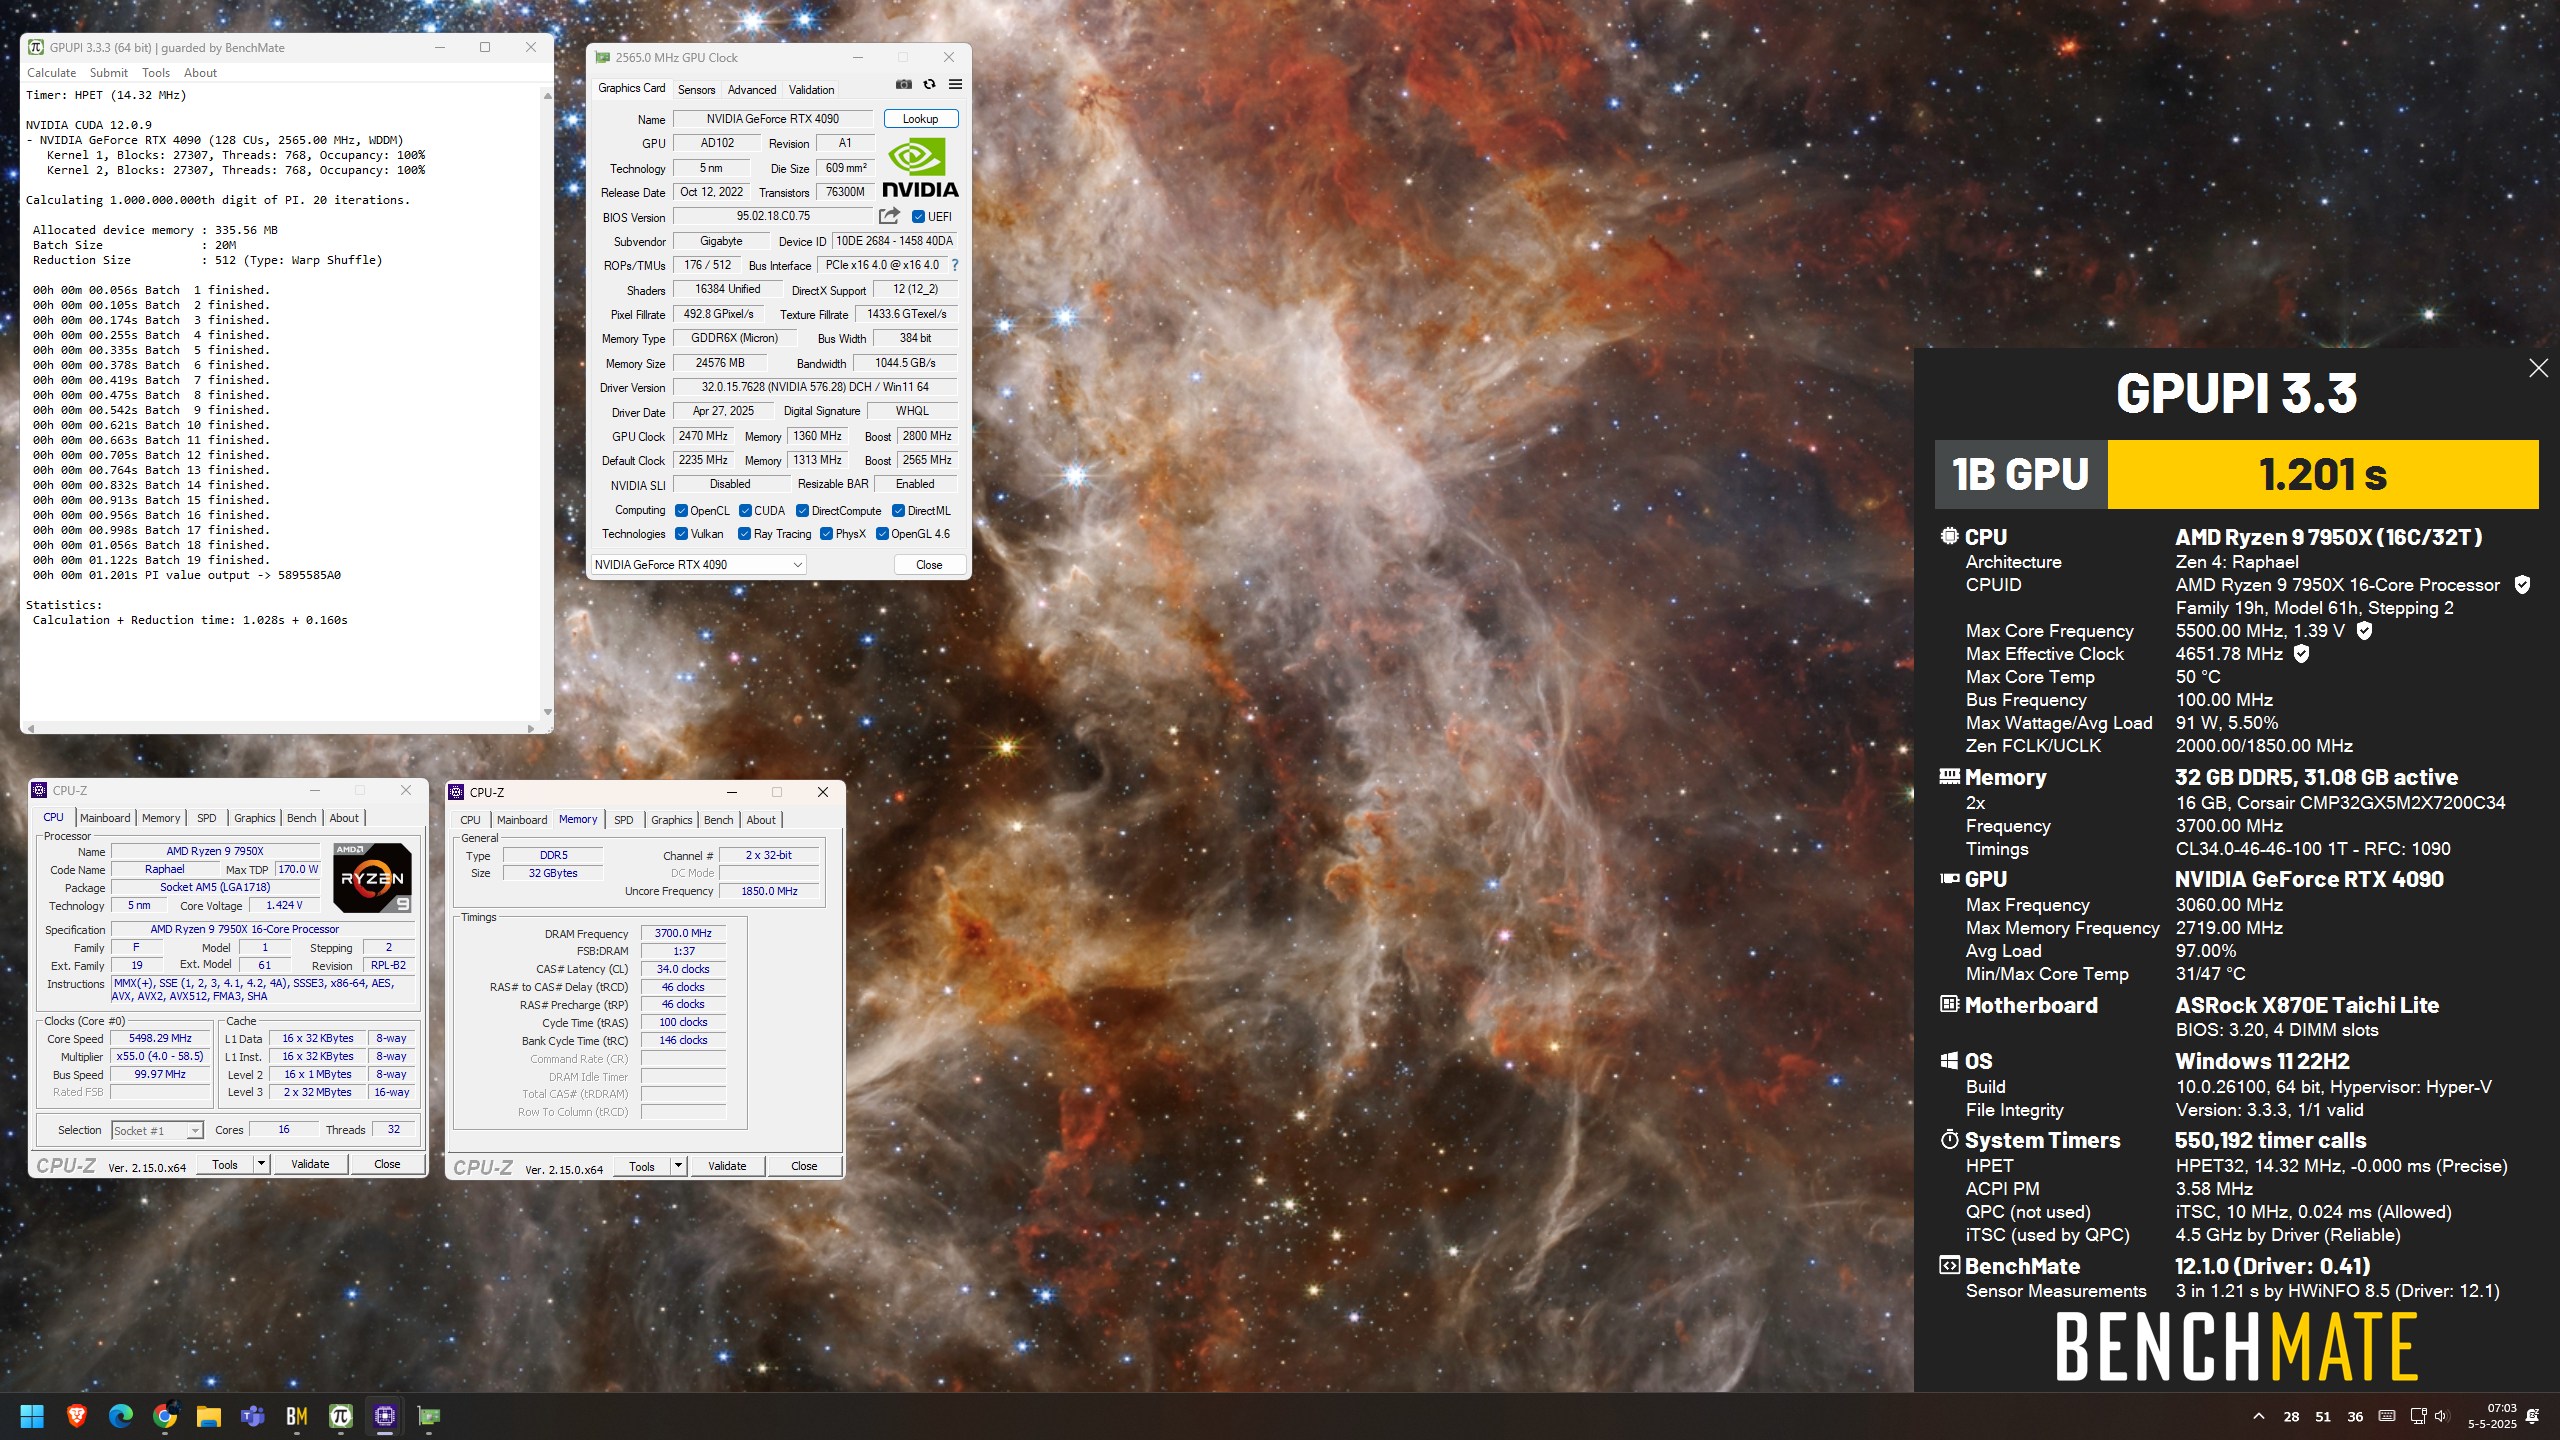
Task: Click the NVIDIA logo in GPU-Z
Action: click(920, 167)
